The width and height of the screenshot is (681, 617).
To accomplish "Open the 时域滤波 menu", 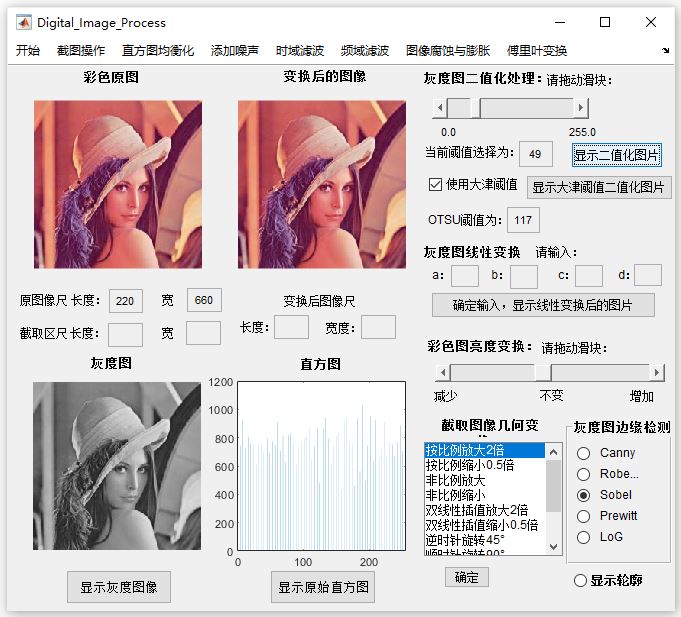I will click(x=300, y=51).
